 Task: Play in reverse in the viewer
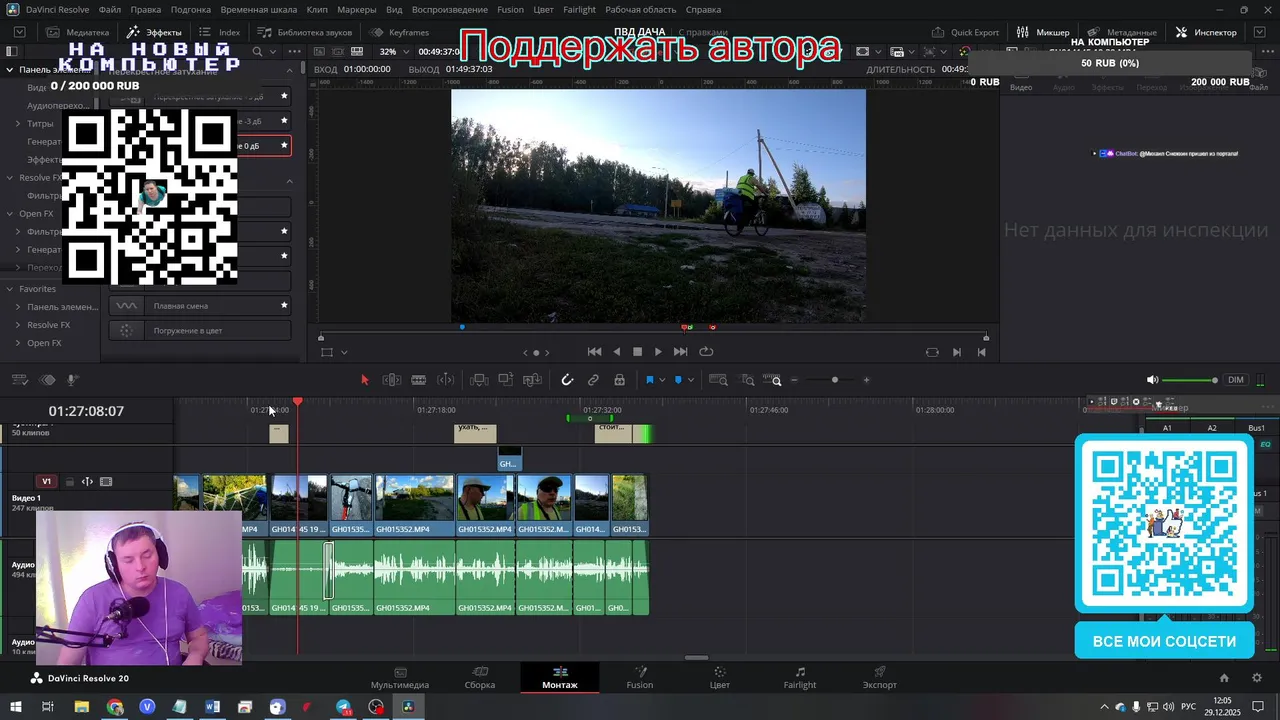coord(616,352)
